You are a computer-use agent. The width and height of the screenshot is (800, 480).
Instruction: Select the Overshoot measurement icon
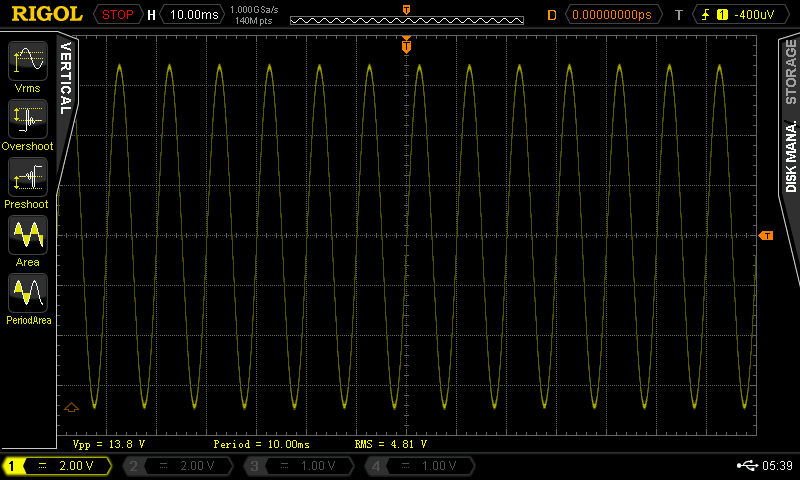point(28,119)
